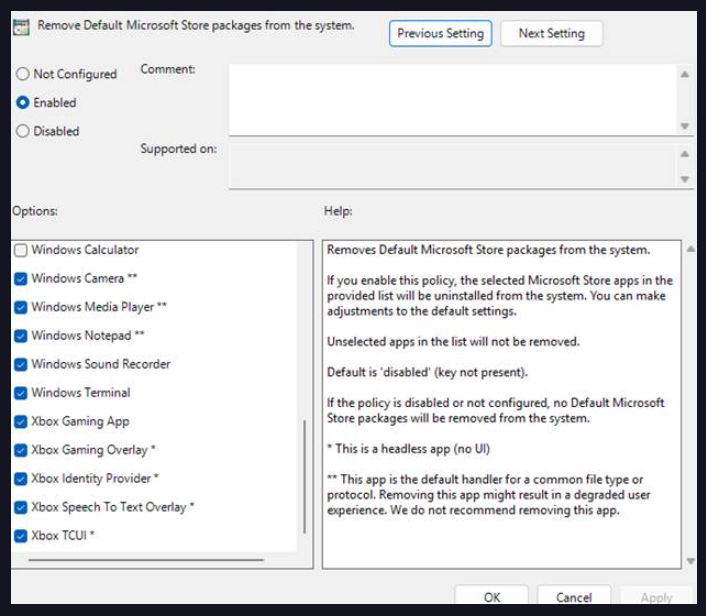Click 'Xbox Speech To Text Overlay *' label
The height and width of the screenshot is (616, 706).
tap(113, 507)
